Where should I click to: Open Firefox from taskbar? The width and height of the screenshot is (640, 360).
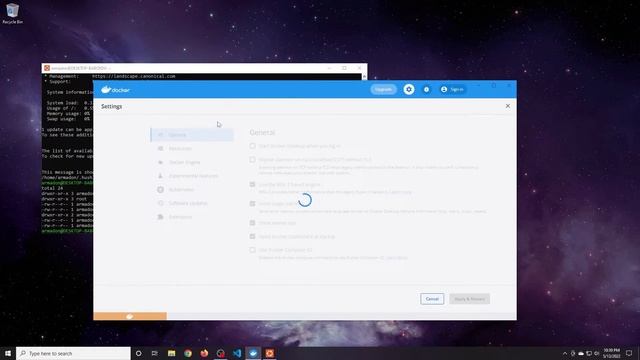[204, 353]
